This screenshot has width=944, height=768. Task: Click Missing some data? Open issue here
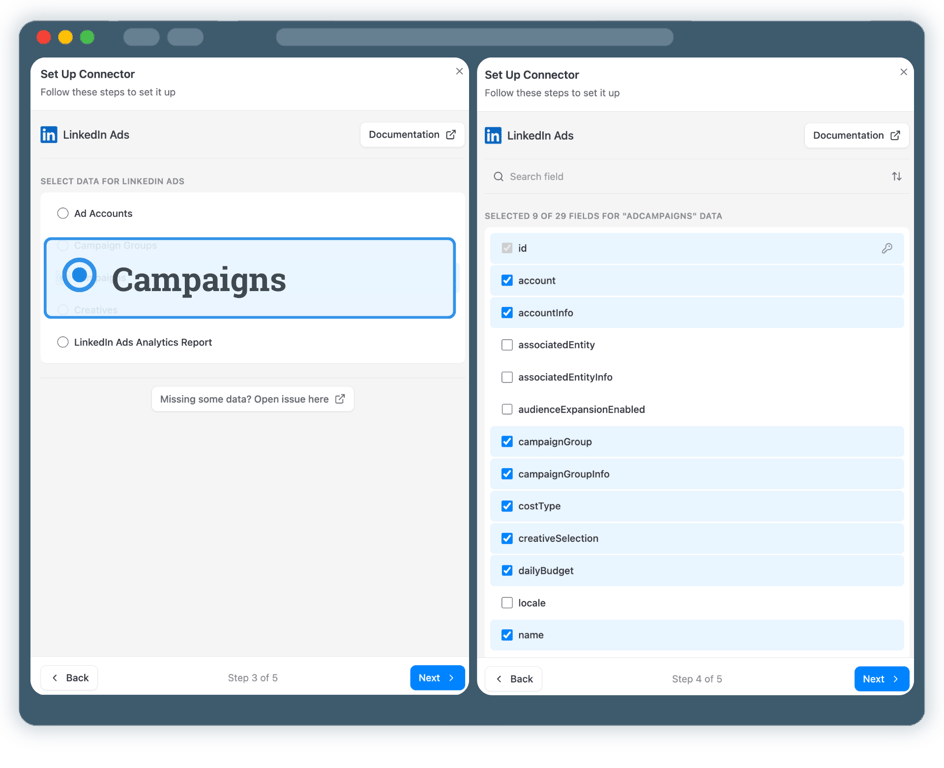(x=253, y=399)
